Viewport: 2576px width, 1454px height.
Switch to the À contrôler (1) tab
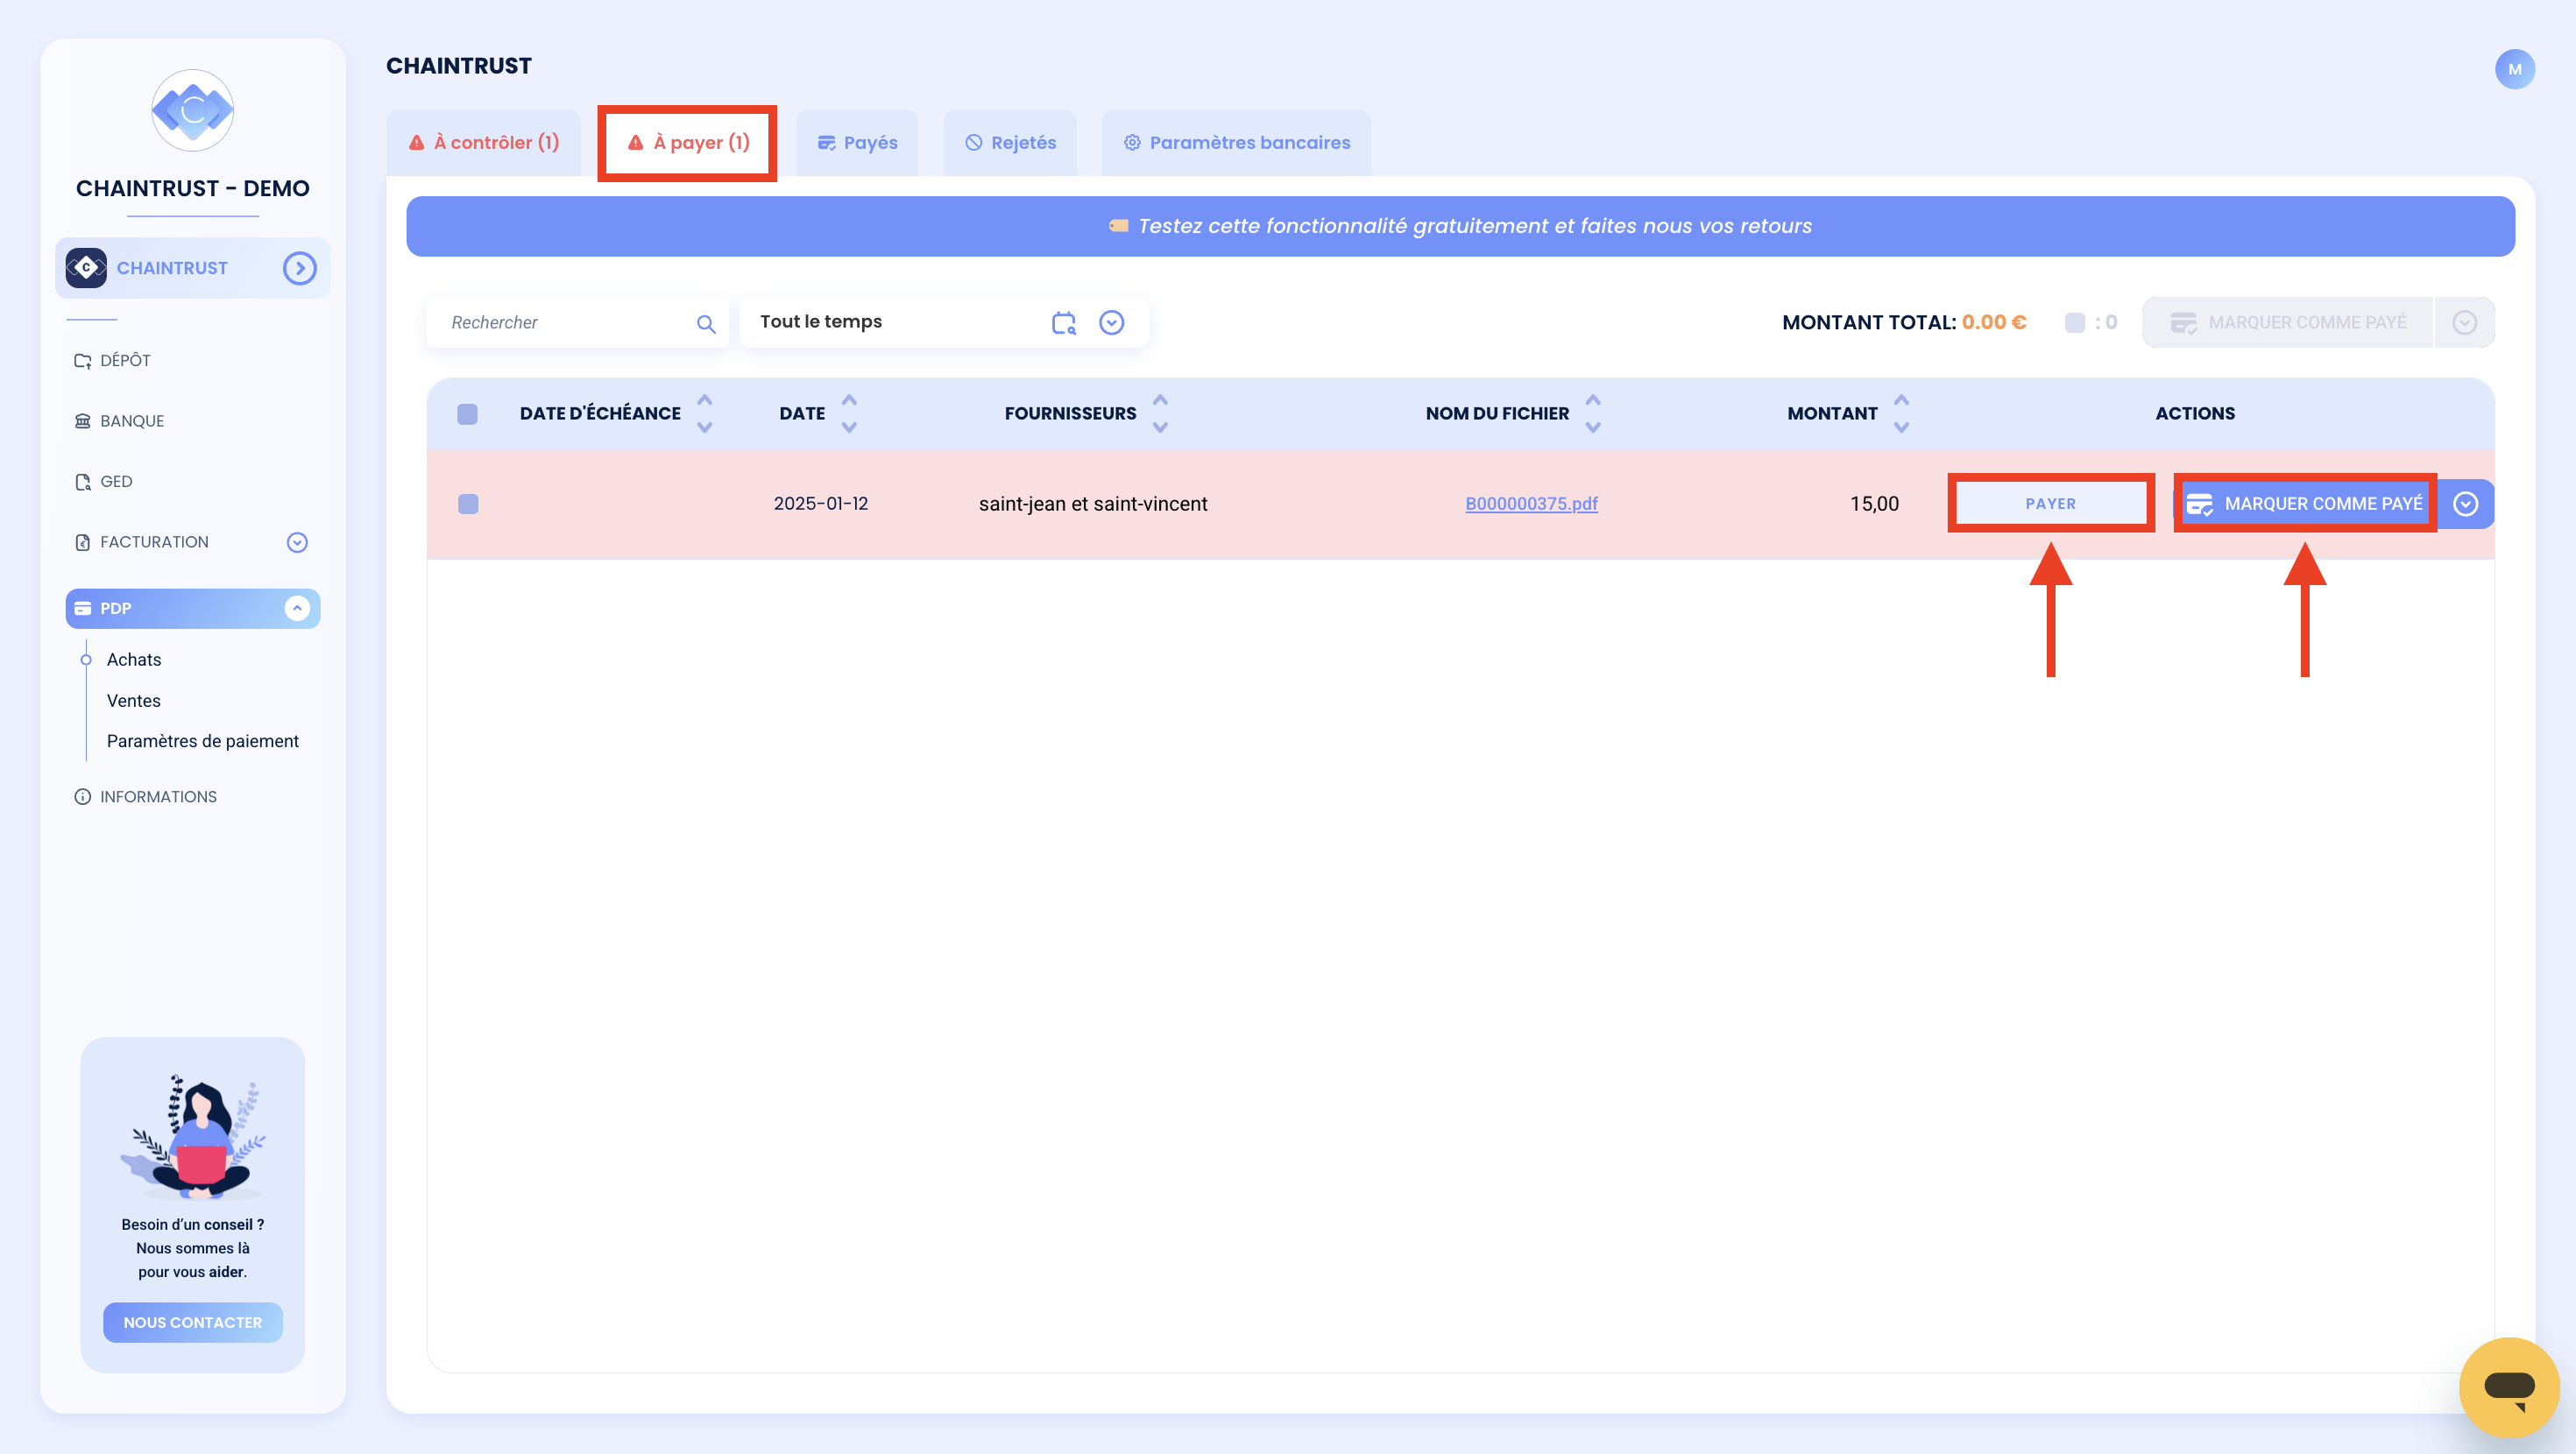[483, 143]
